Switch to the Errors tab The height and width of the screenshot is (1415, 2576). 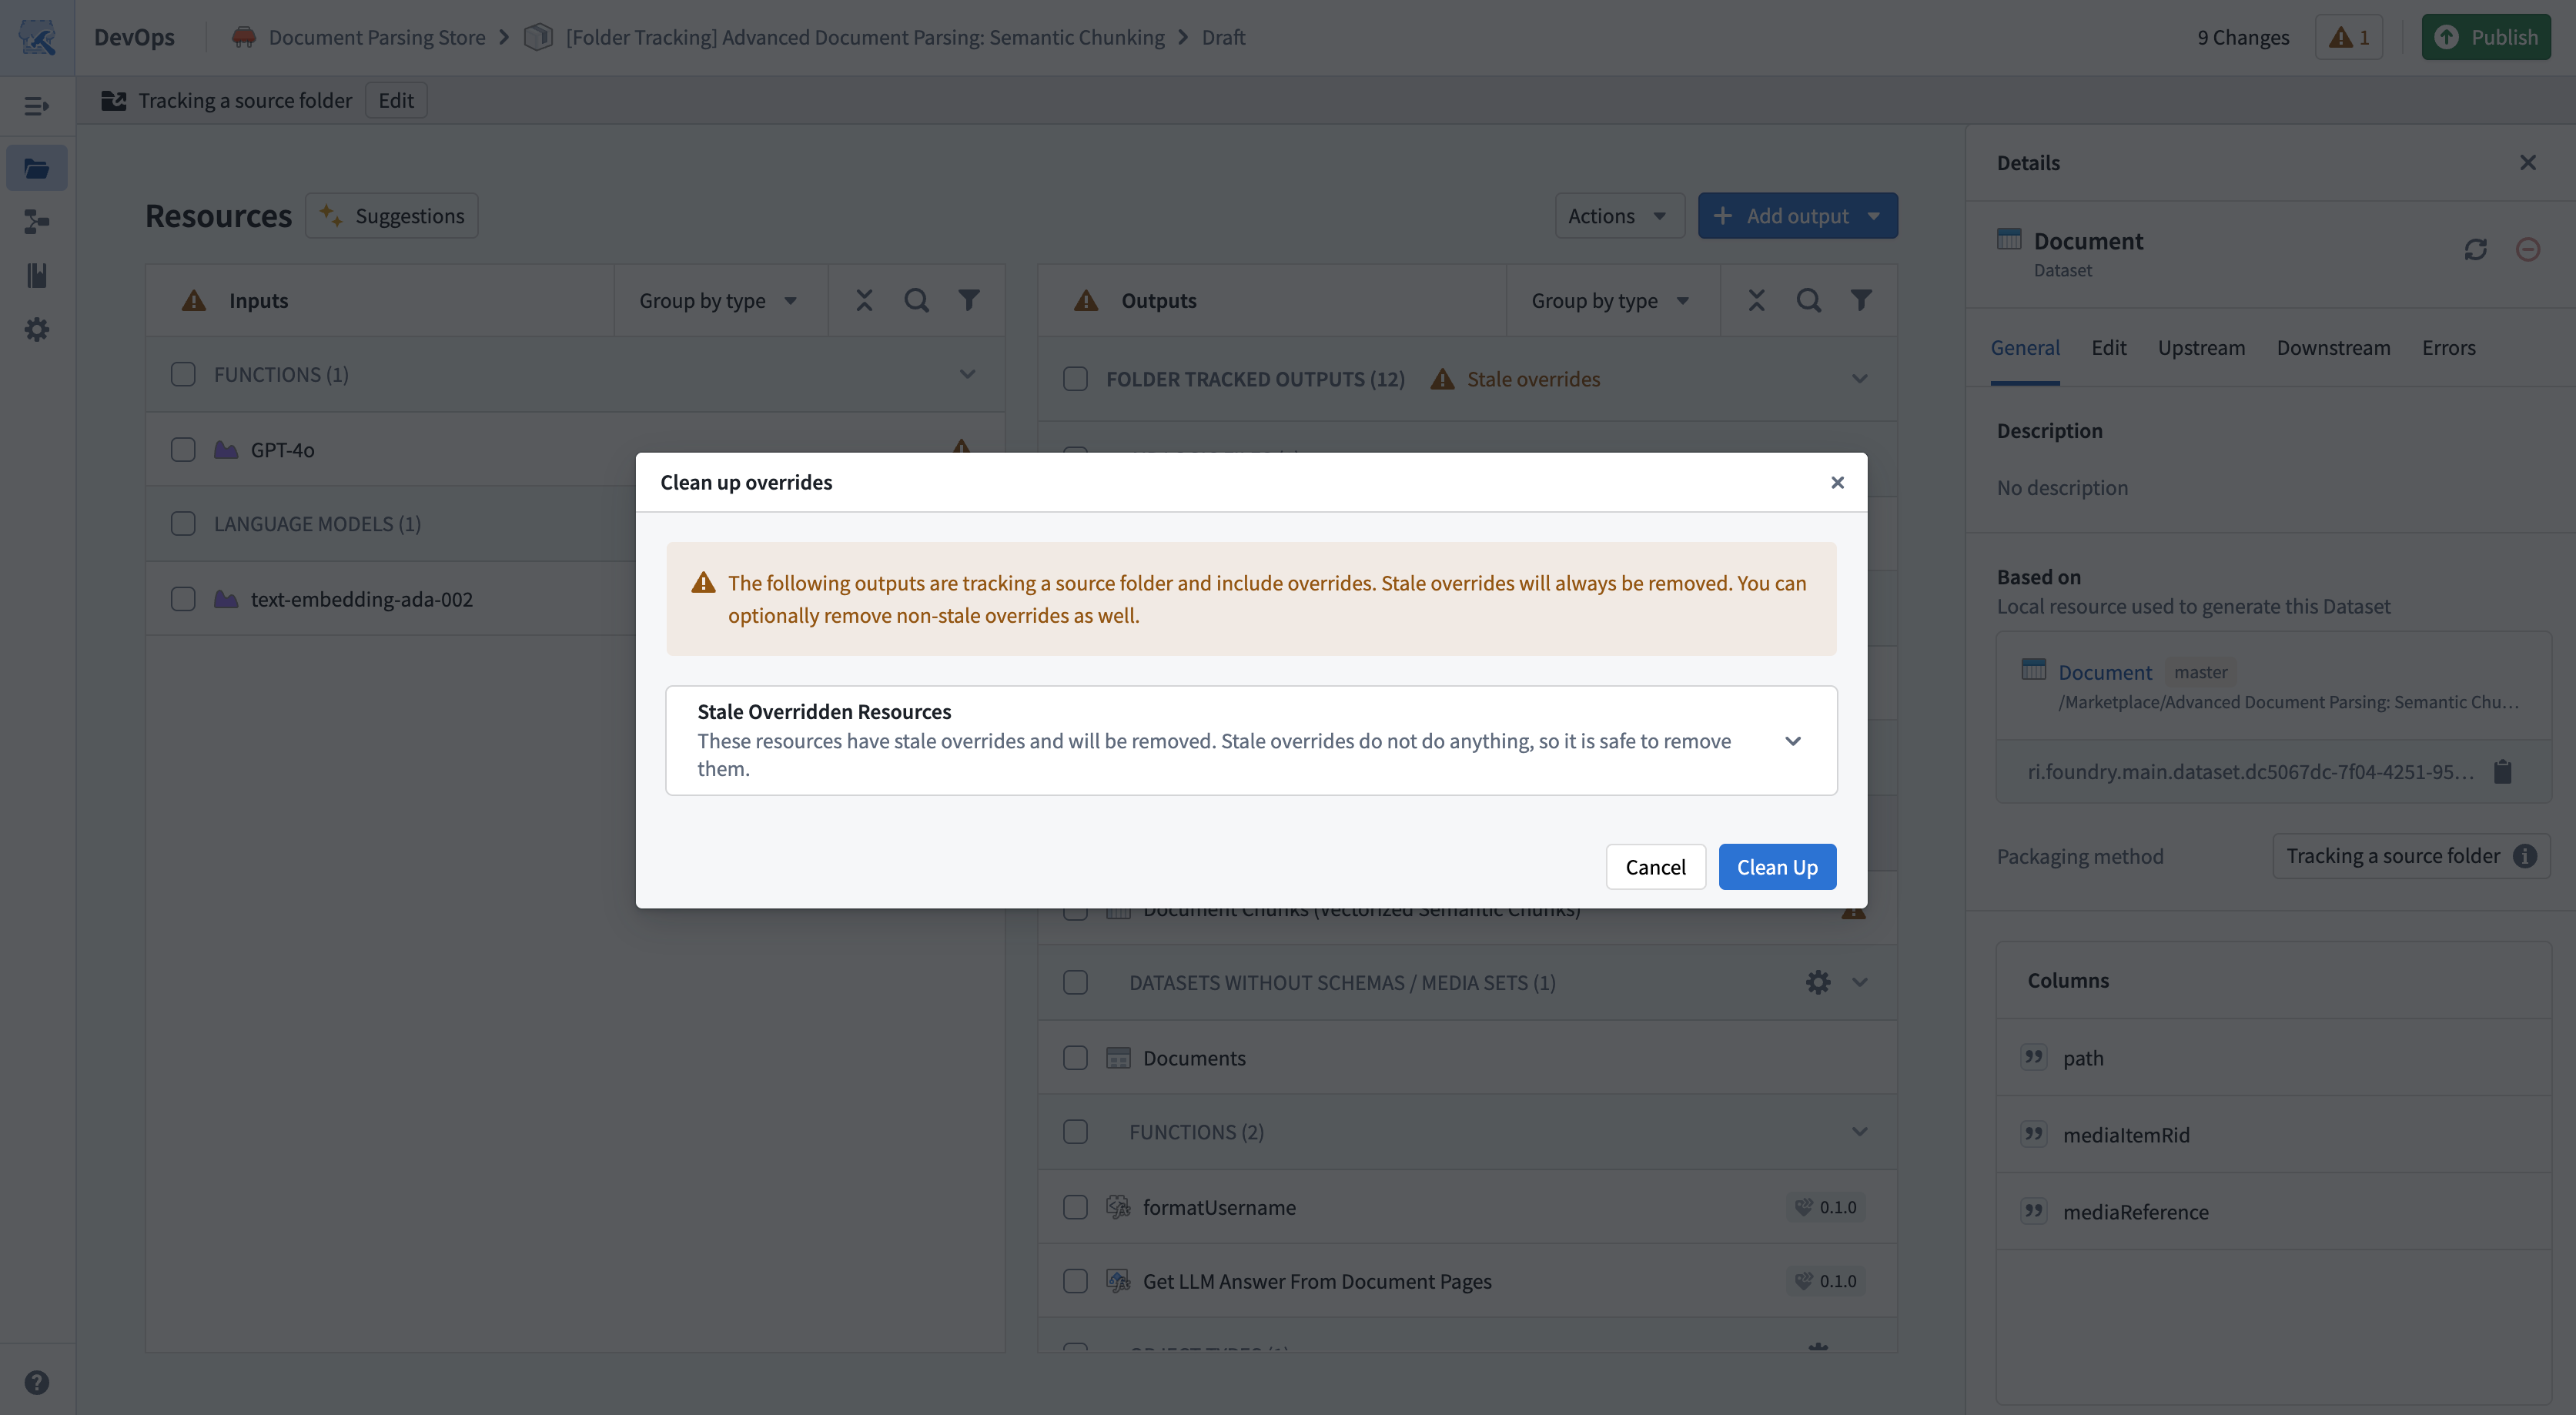pos(2449,347)
